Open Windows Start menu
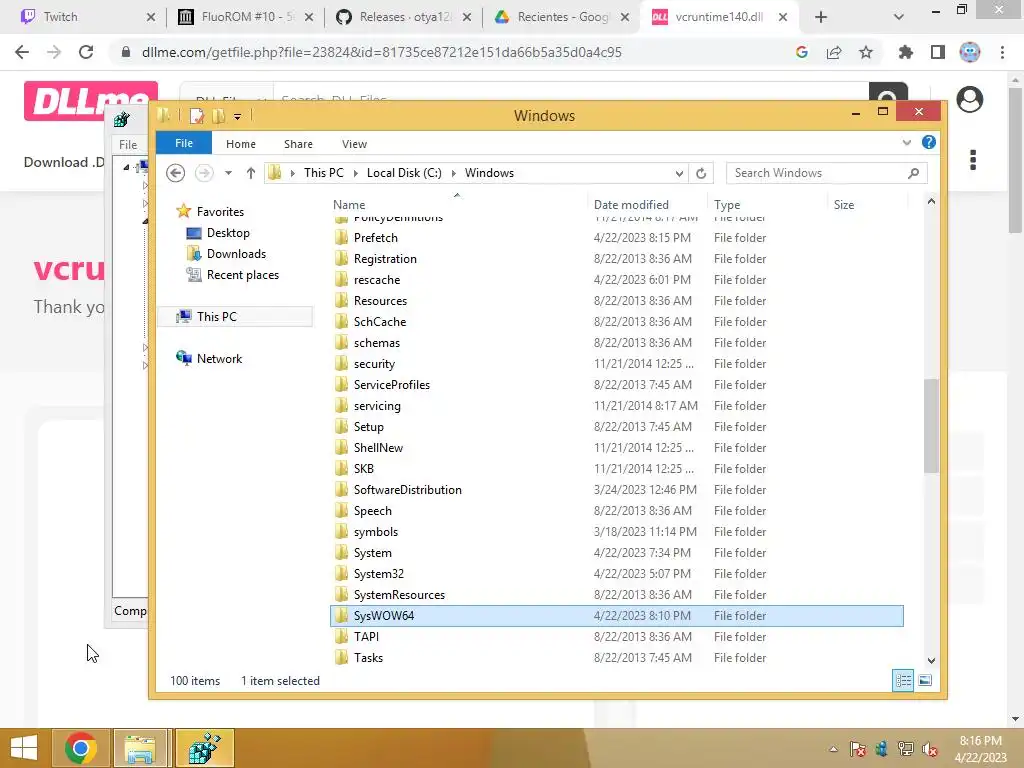 (24, 748)
